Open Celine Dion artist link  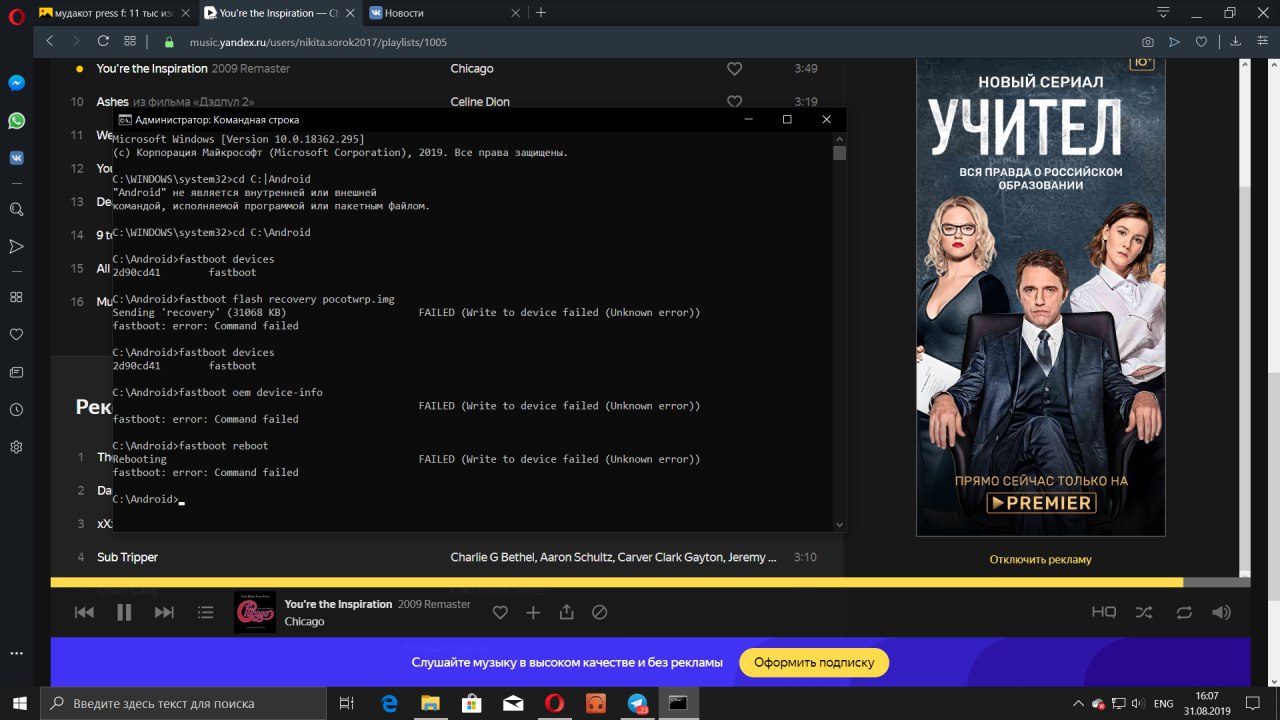480,102
